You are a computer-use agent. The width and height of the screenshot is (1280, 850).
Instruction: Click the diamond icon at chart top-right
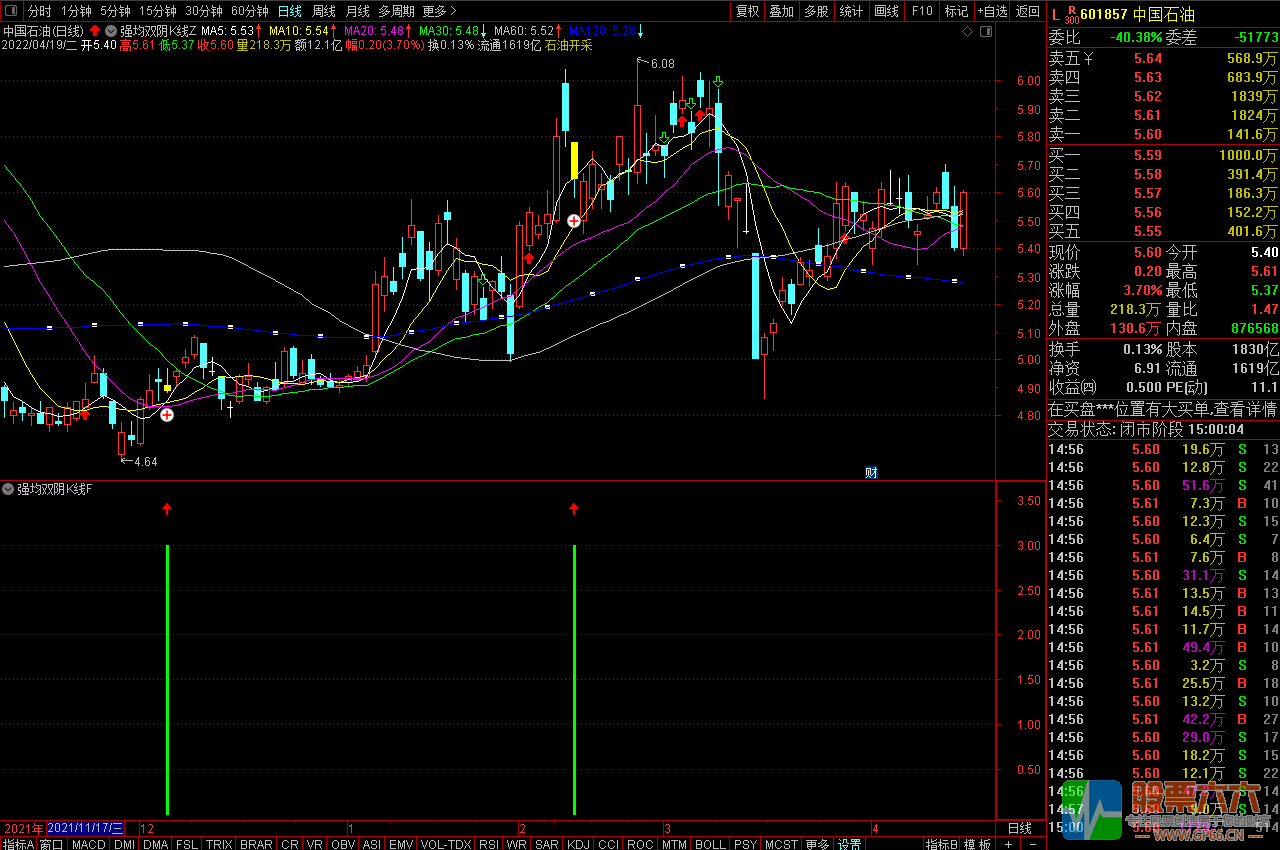[967, 32]
